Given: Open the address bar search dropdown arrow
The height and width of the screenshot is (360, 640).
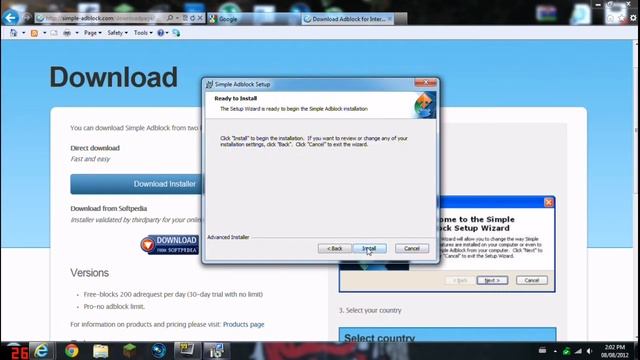Looking at the screenshot, I should [177, 18].
